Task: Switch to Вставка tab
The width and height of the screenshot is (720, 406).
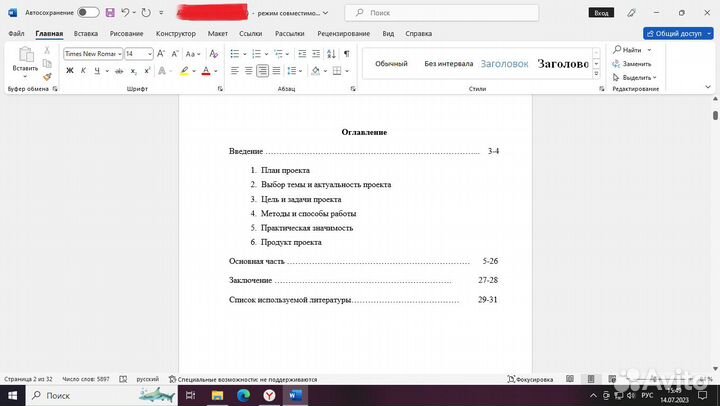Action: 86,34
